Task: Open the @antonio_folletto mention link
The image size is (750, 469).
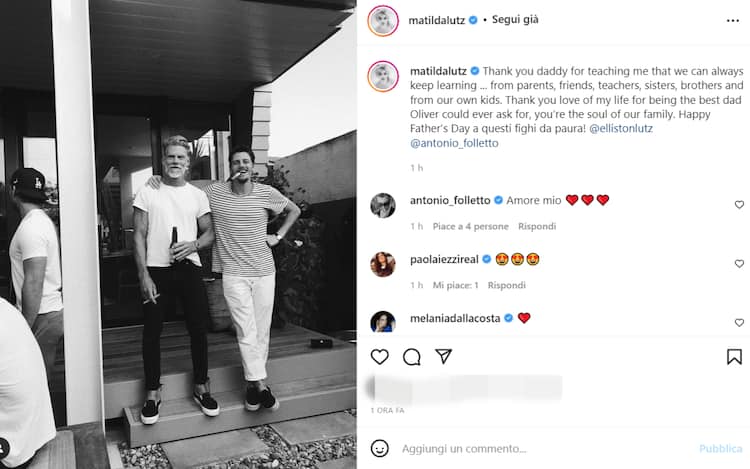Action: [454, 143]
